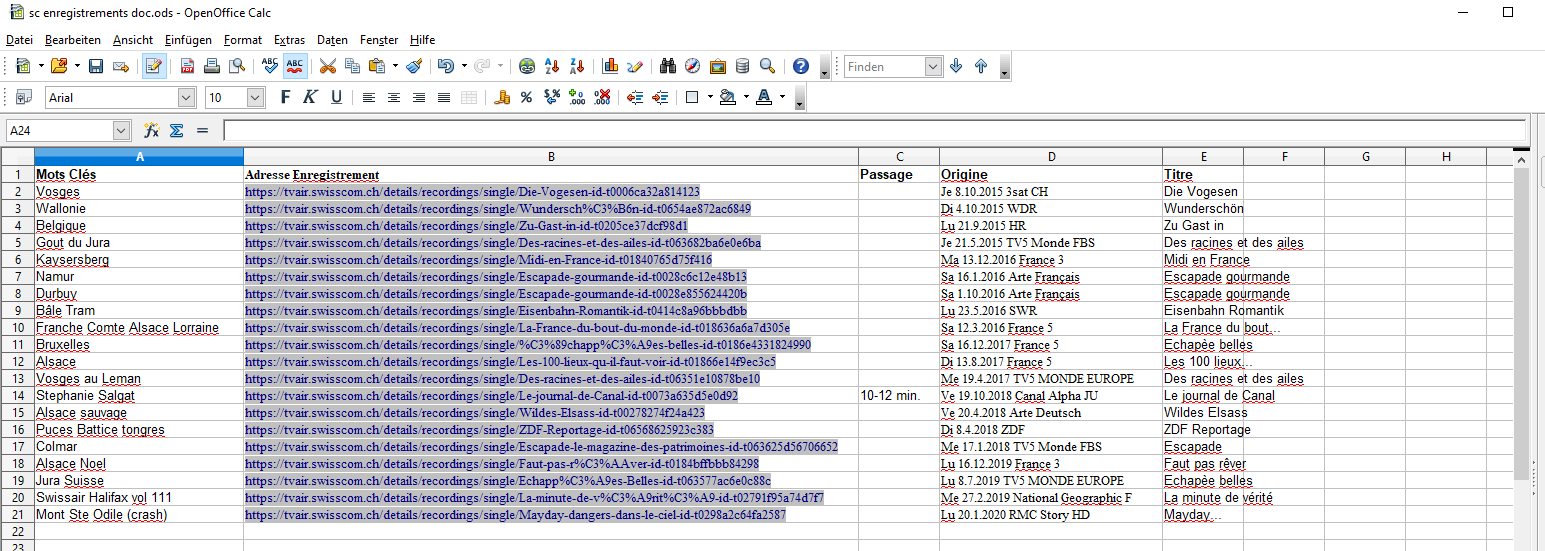Expand the Arial font name dropdown
This screenshot has height=551, width=1545.
(x=186, y=98)
